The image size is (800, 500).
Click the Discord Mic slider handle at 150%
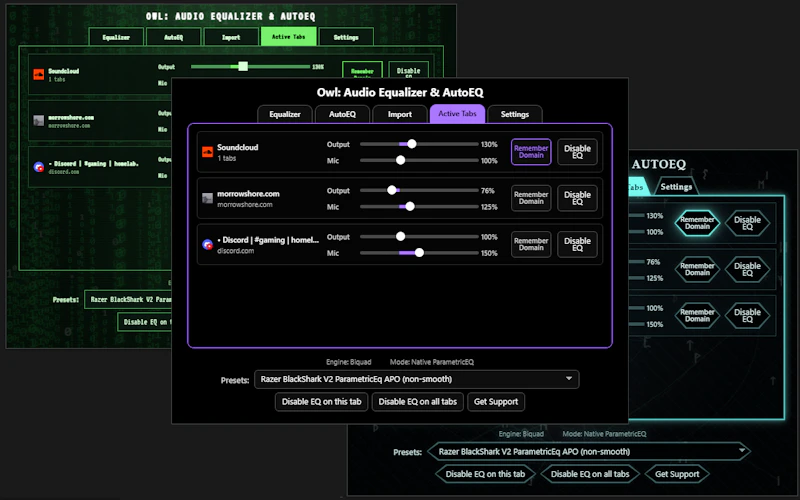419,253
